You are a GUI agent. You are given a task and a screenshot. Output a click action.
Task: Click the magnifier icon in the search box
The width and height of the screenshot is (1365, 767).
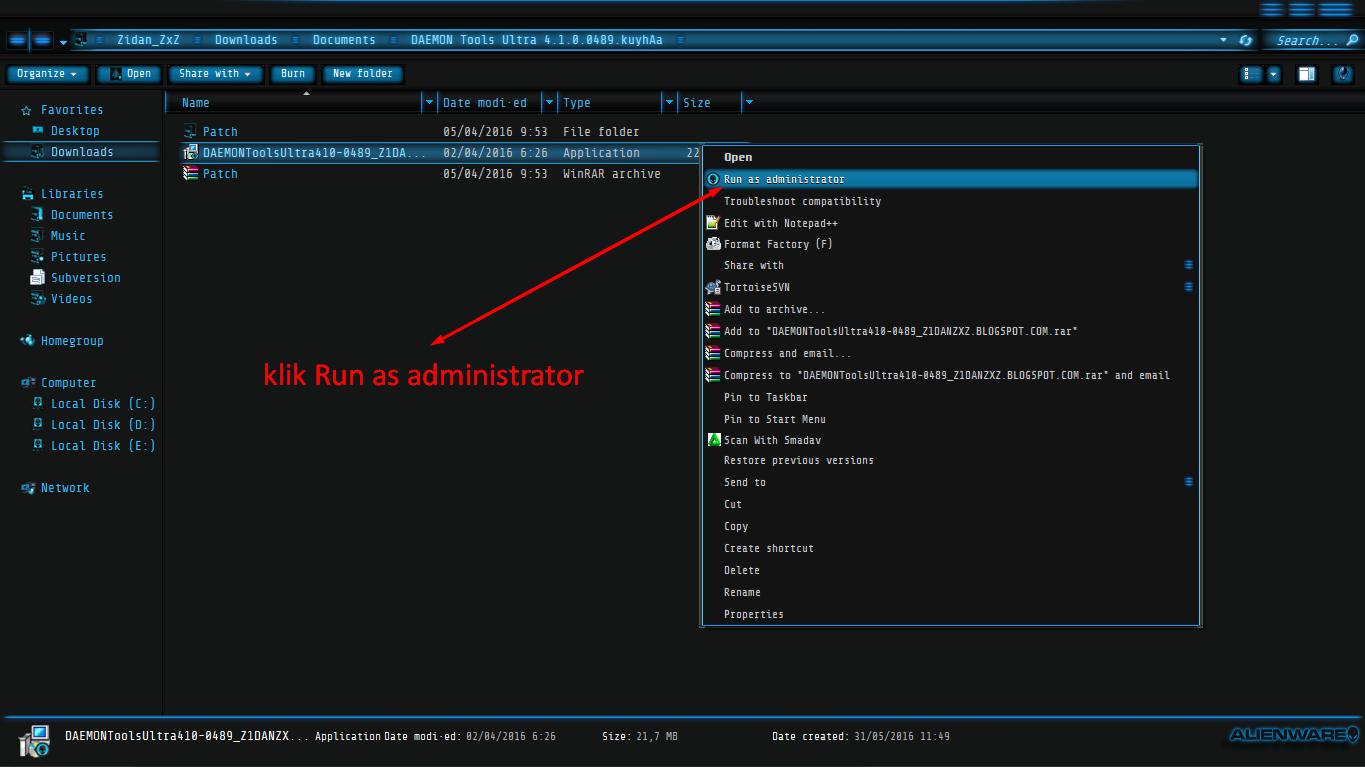click(1352, 40)
